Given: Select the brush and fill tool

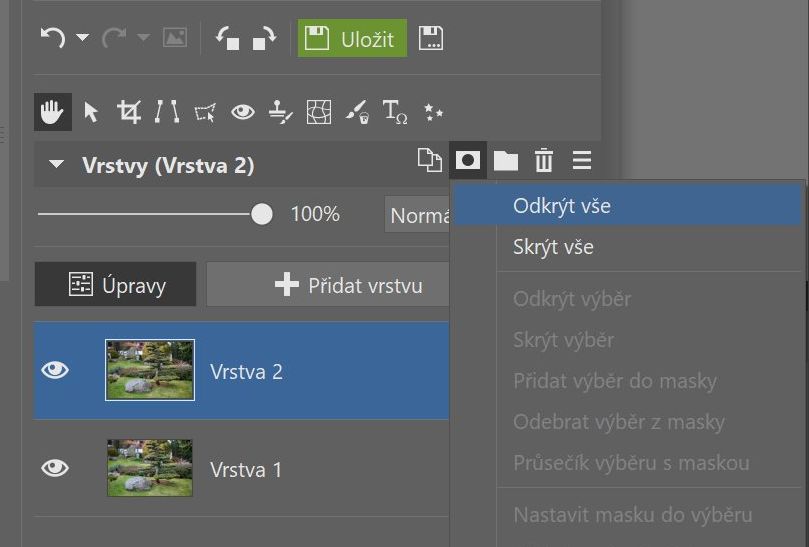Looking at the screenshot, I should coord(357,112).
